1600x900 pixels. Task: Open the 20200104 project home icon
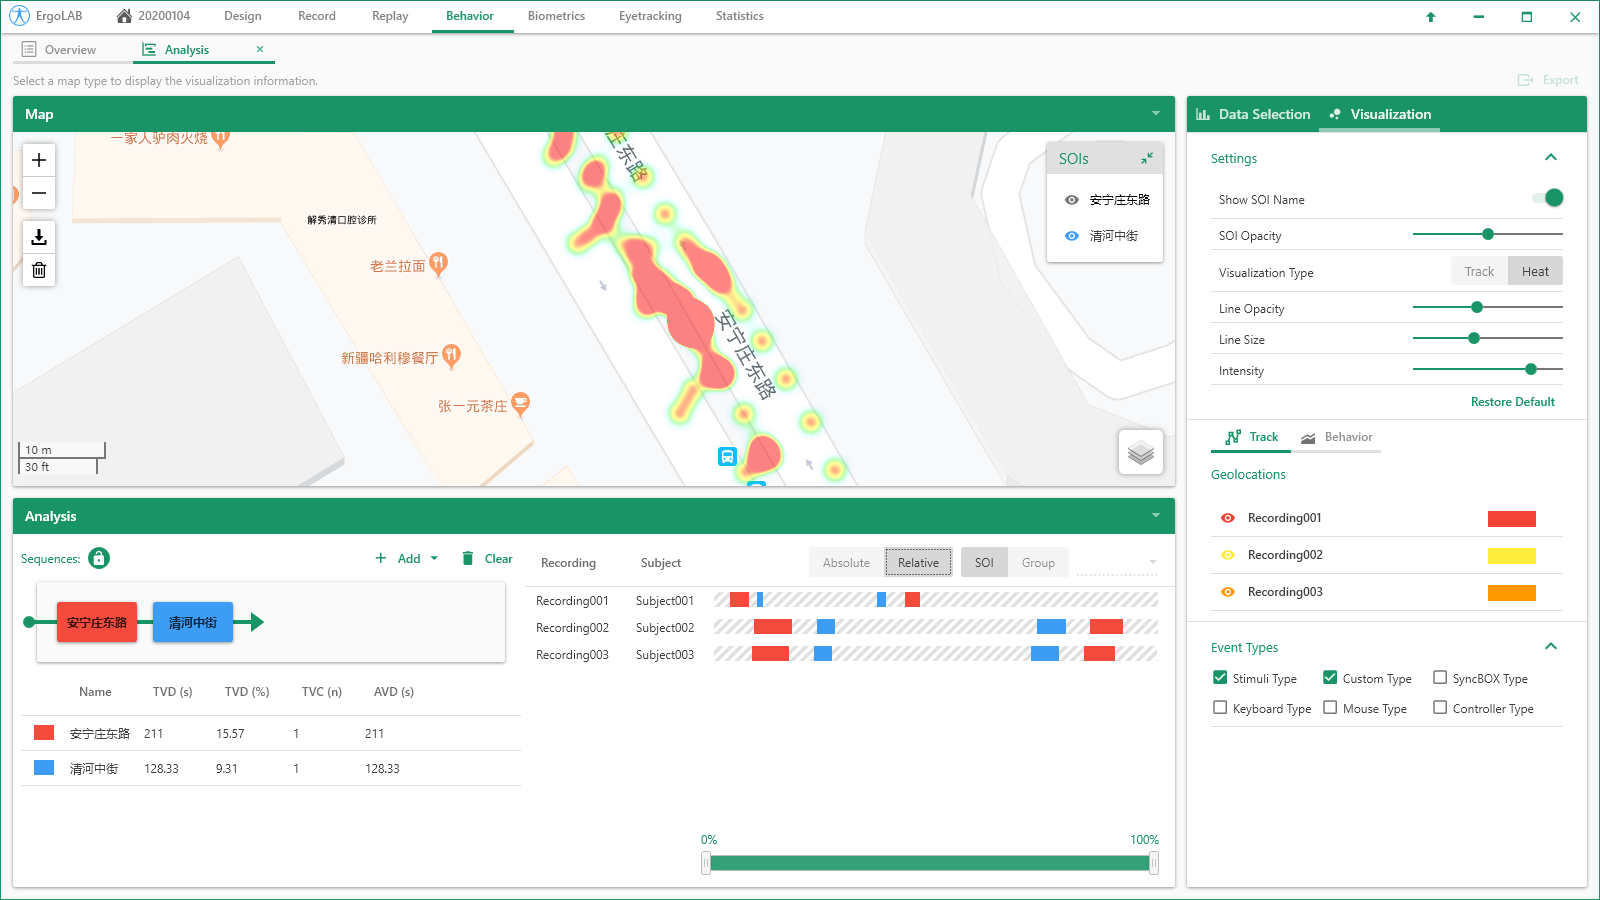click(x=124, y=16)
